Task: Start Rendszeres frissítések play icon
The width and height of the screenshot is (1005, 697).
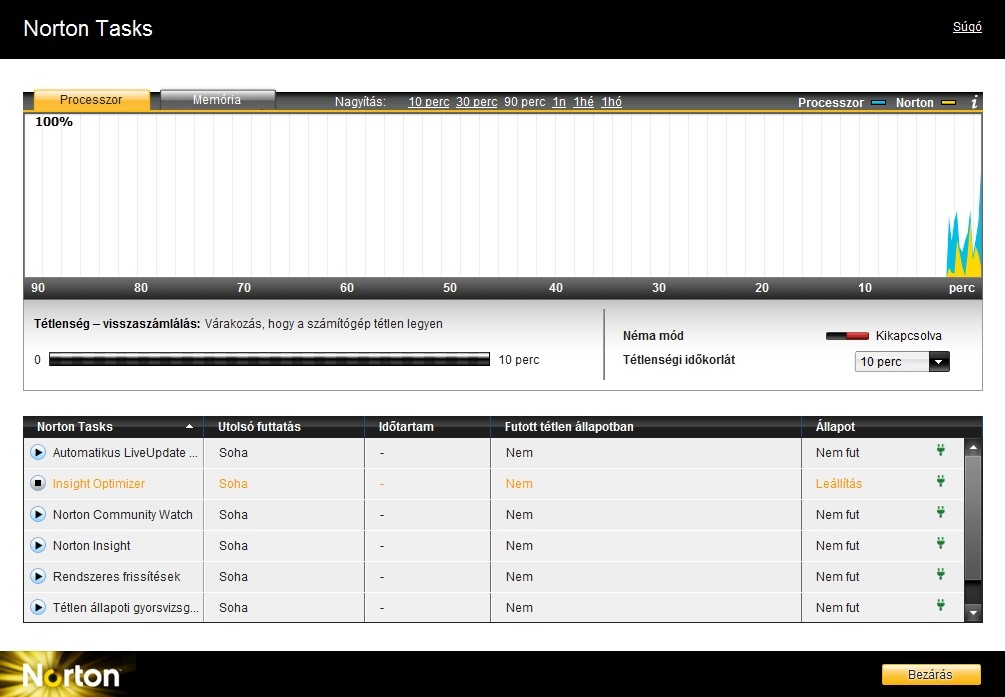Action: click(38, 576)
